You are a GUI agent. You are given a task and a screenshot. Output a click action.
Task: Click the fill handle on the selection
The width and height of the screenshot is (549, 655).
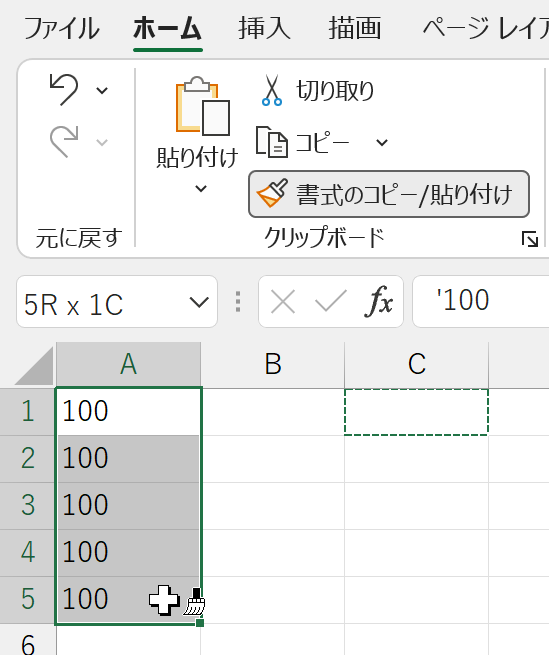200,623
